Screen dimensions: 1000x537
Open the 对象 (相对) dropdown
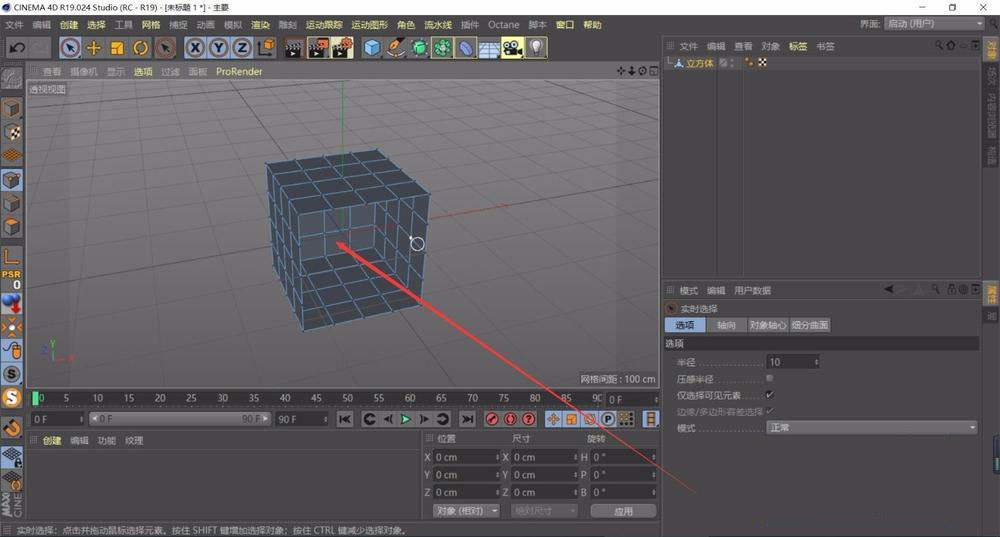(466, 511)
